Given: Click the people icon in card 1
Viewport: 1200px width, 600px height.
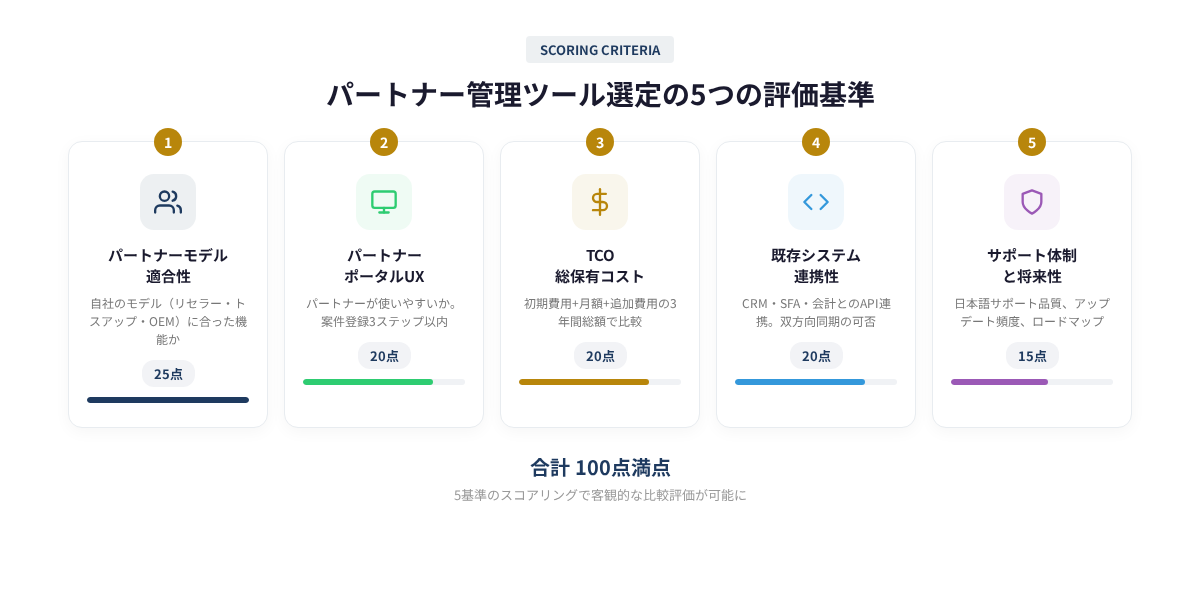Looking at the screenshot, I should coord(168,202).
